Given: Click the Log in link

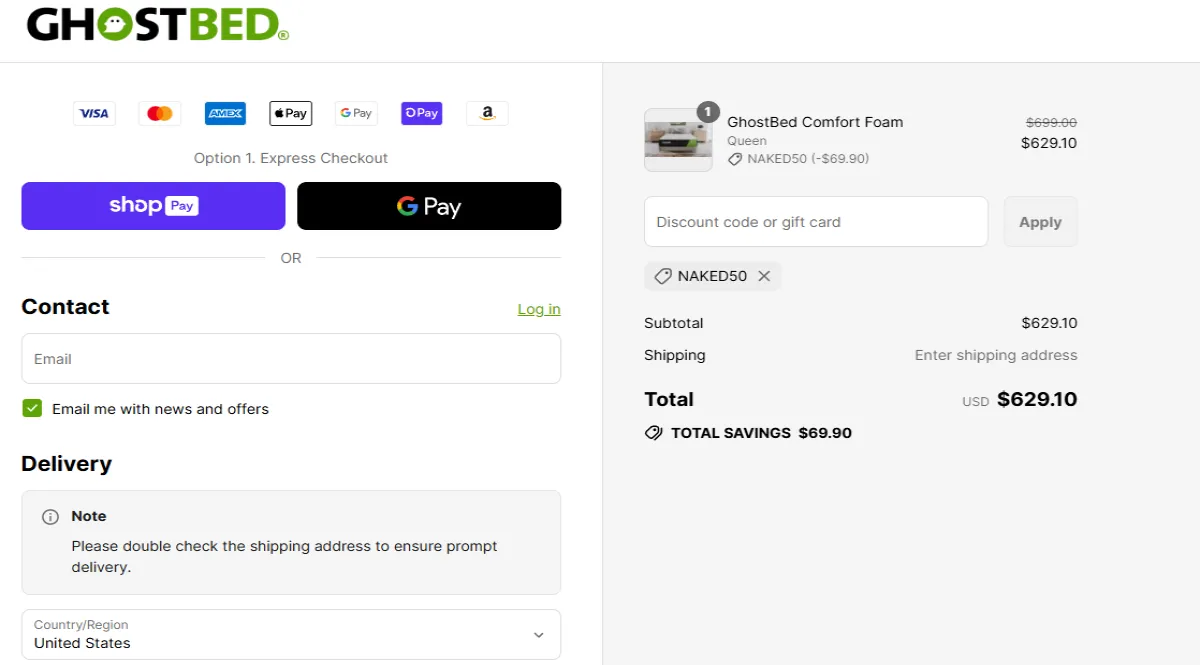Looking at the screenshot, I should click(x=539, y=309).
